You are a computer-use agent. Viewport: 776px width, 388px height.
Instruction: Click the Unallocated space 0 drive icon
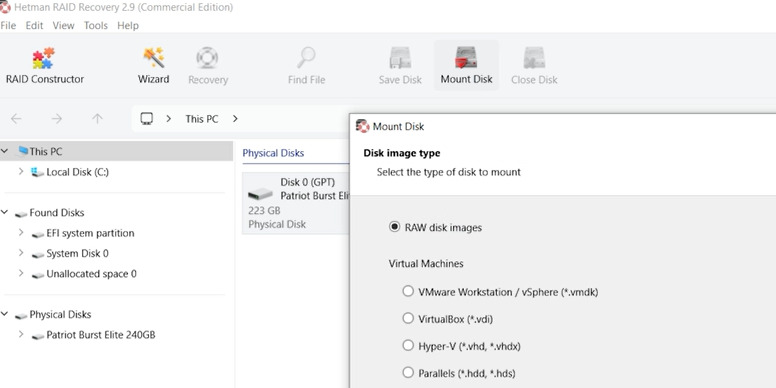[38, 275]
